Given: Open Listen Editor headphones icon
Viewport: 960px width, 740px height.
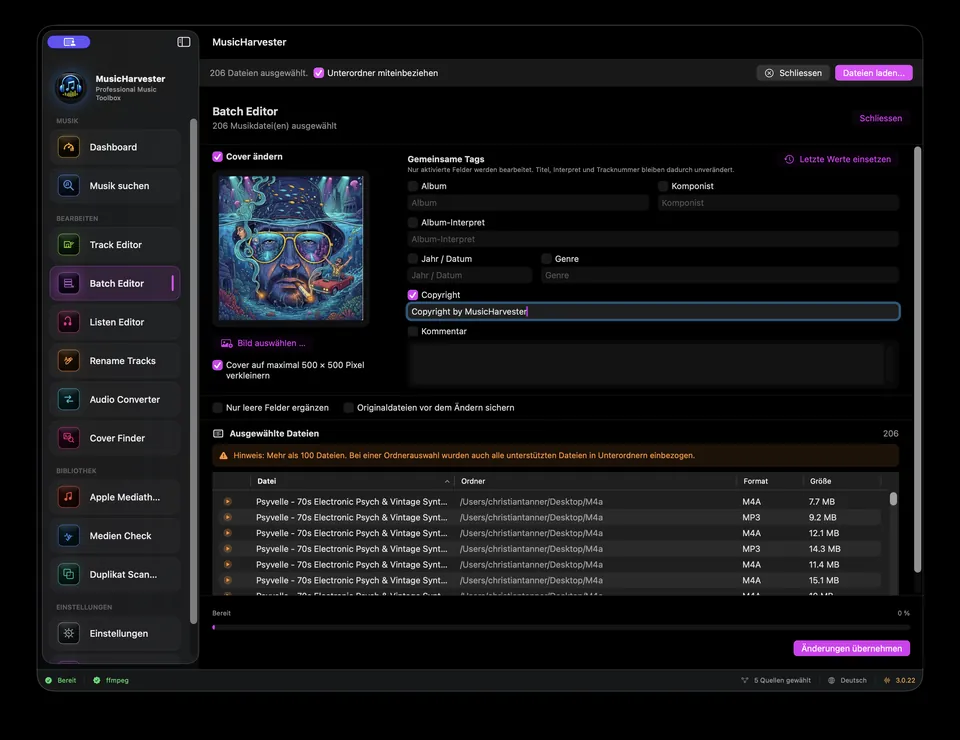Looking at the screenshot, I should pos(69,322).
